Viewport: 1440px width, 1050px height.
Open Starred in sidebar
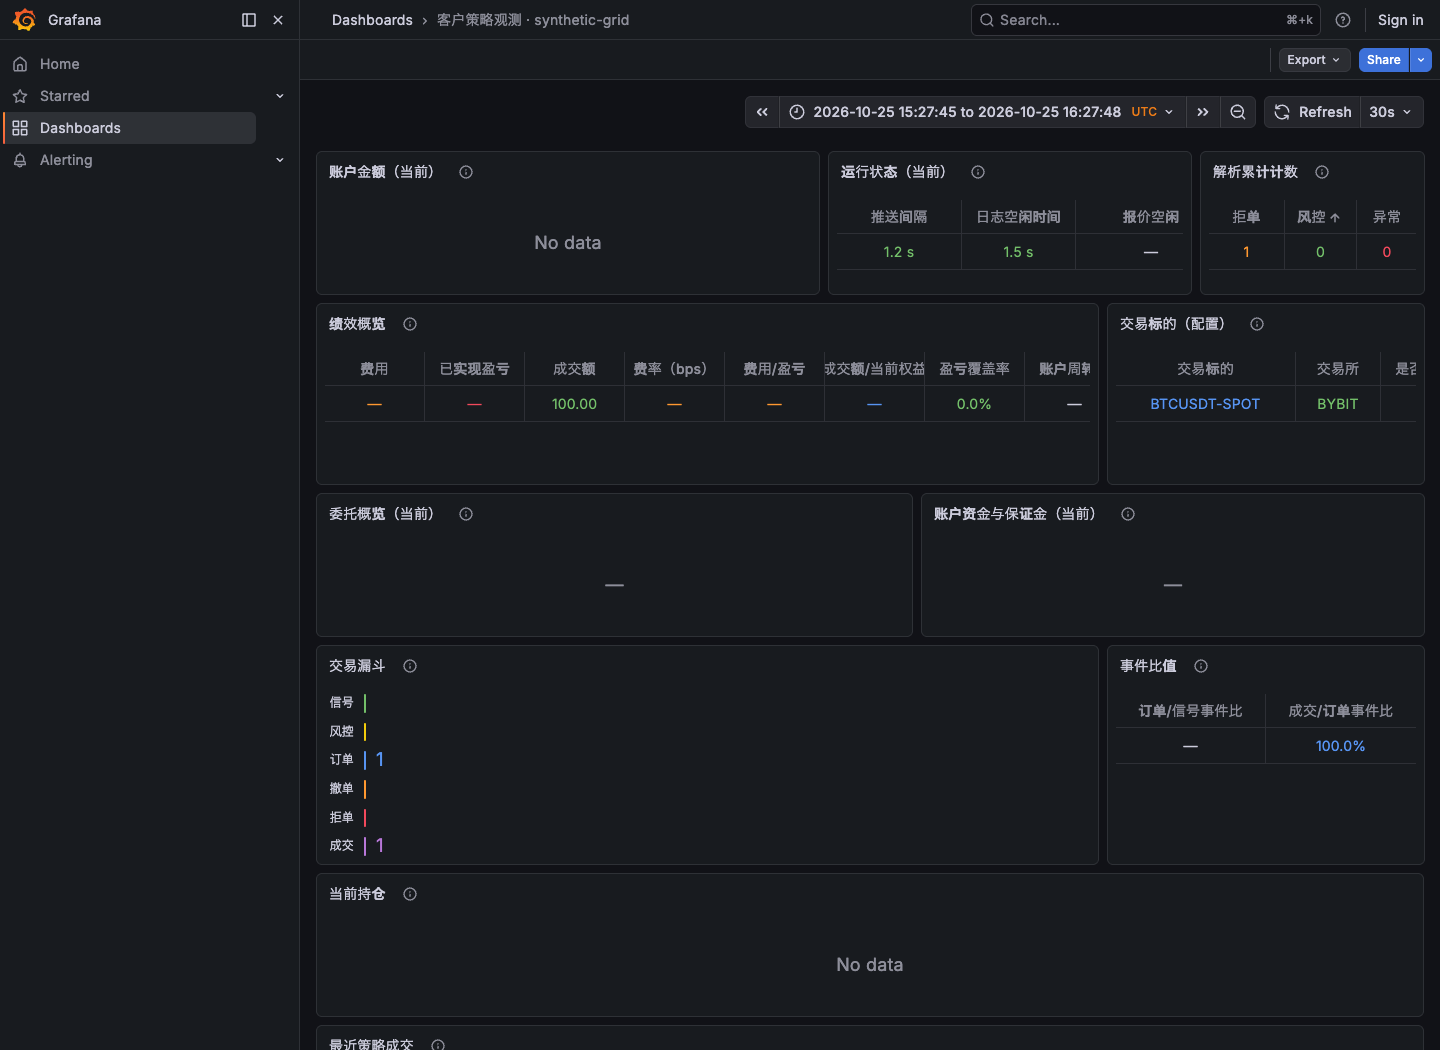[x=65, y=96]
